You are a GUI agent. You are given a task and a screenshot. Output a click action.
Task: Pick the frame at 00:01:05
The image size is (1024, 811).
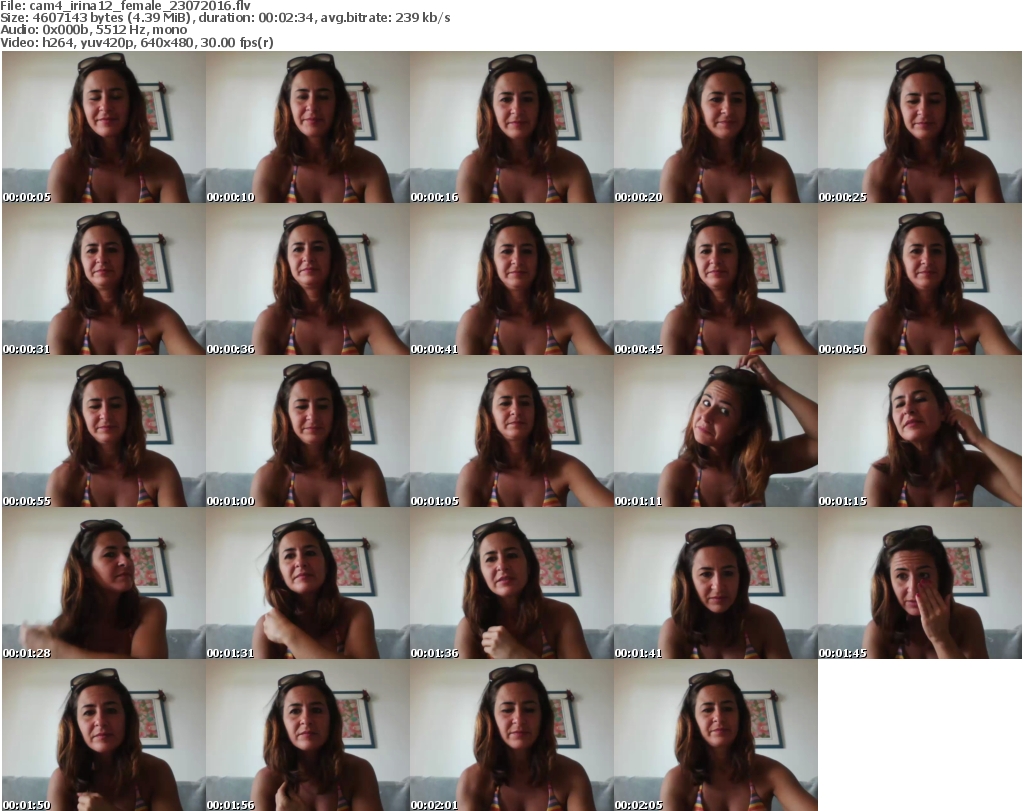[511, 432]
